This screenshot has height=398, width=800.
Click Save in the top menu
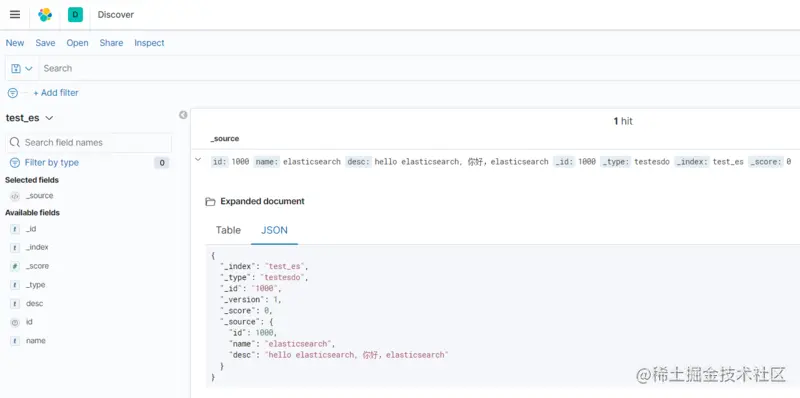click(x=45, y=43)
